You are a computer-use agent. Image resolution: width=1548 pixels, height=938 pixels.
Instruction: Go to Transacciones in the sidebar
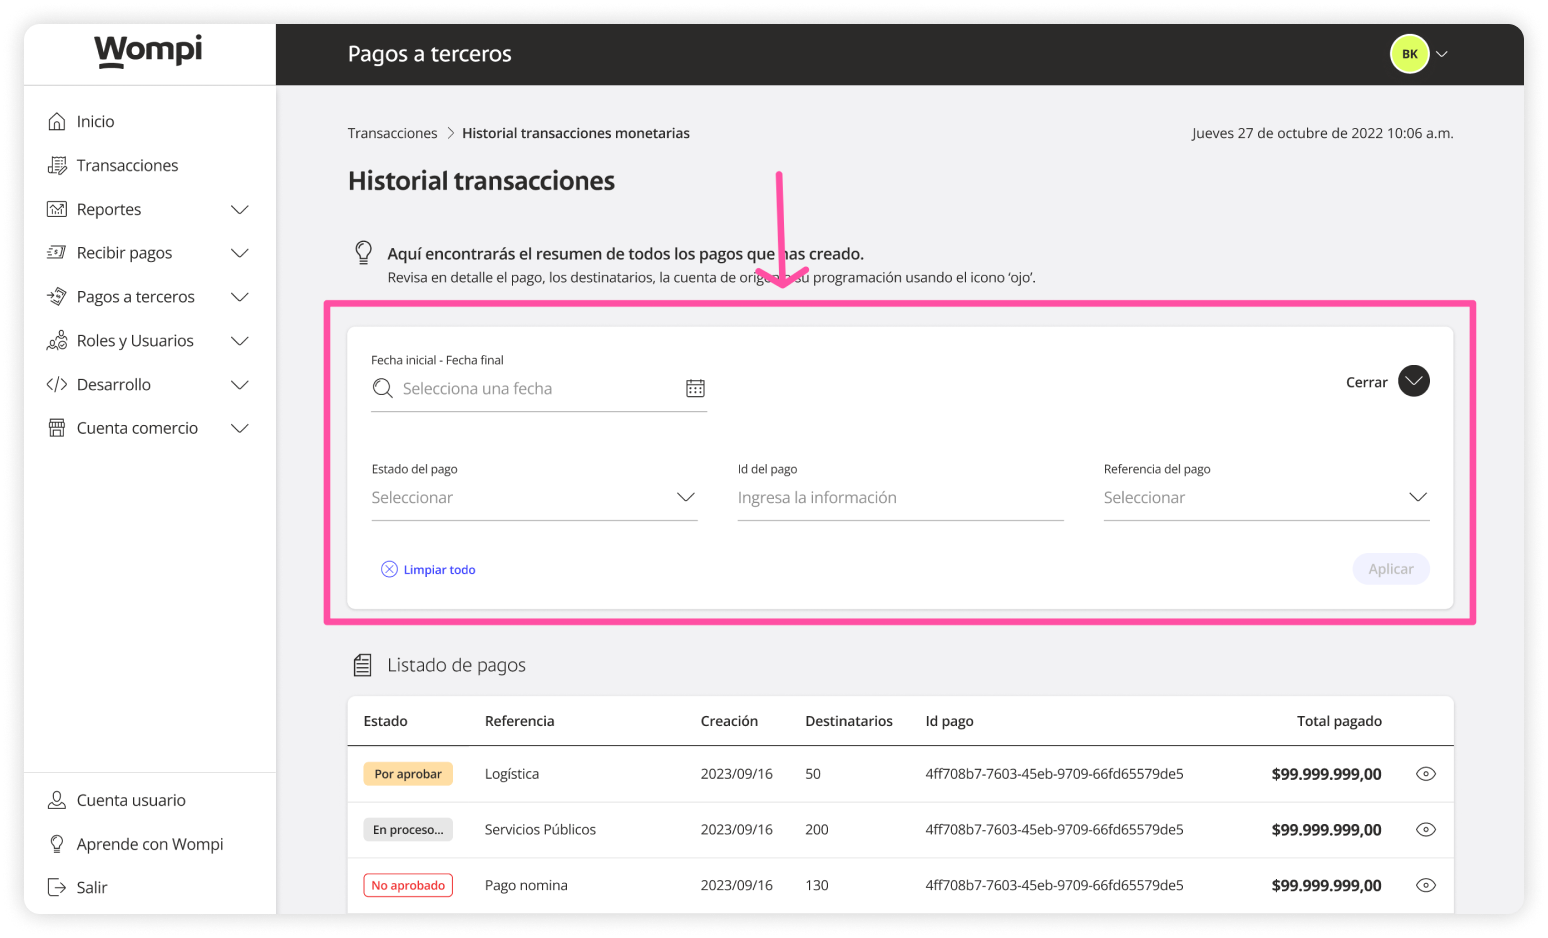[127, 165]
